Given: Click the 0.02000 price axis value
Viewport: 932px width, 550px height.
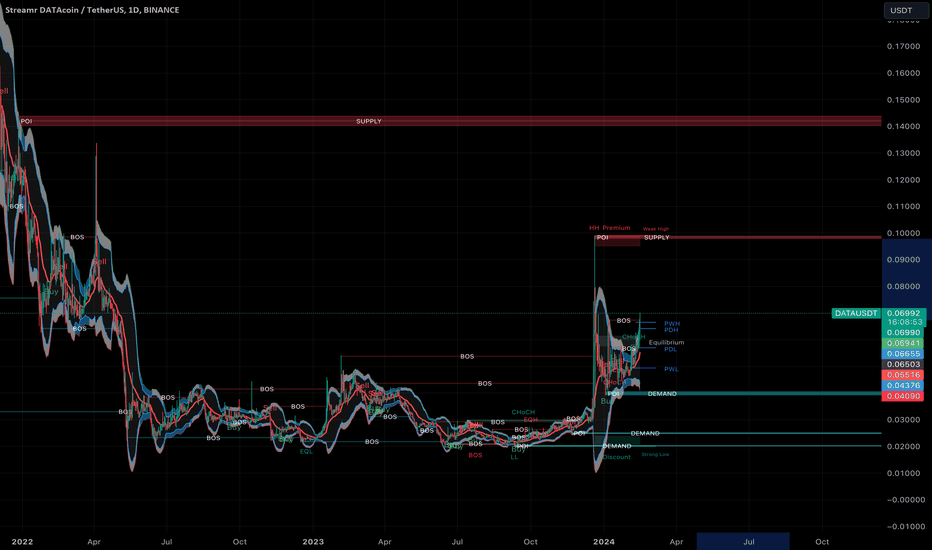Looking at the screenshot, I should tap(903, 447).
